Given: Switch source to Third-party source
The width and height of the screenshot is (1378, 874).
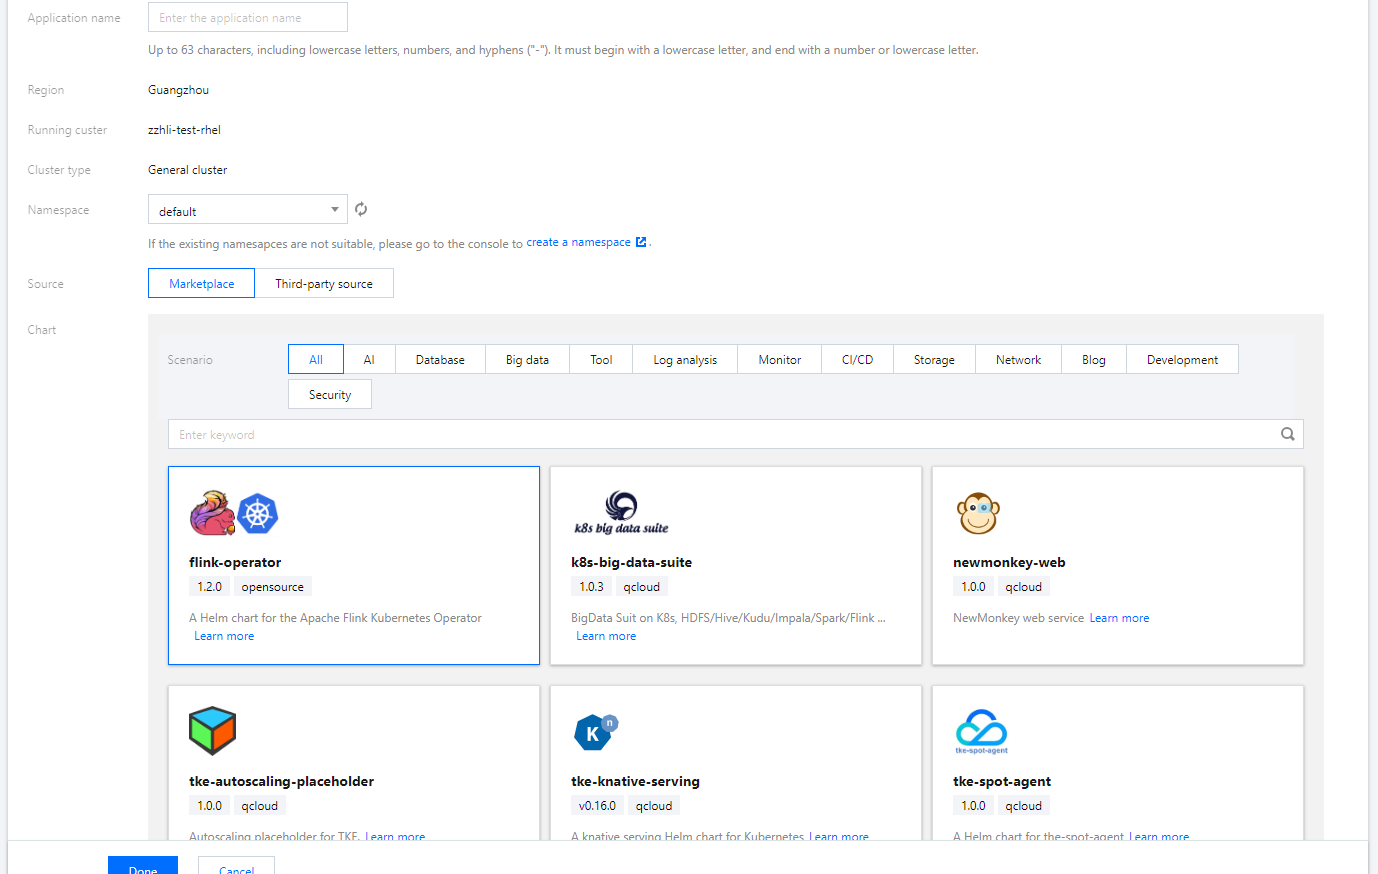Looking at the screenshot, I should point(324,283).
